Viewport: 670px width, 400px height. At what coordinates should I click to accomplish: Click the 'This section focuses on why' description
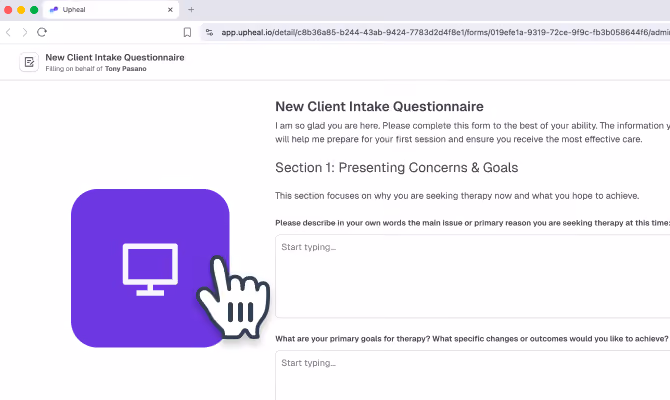point(457,196)
